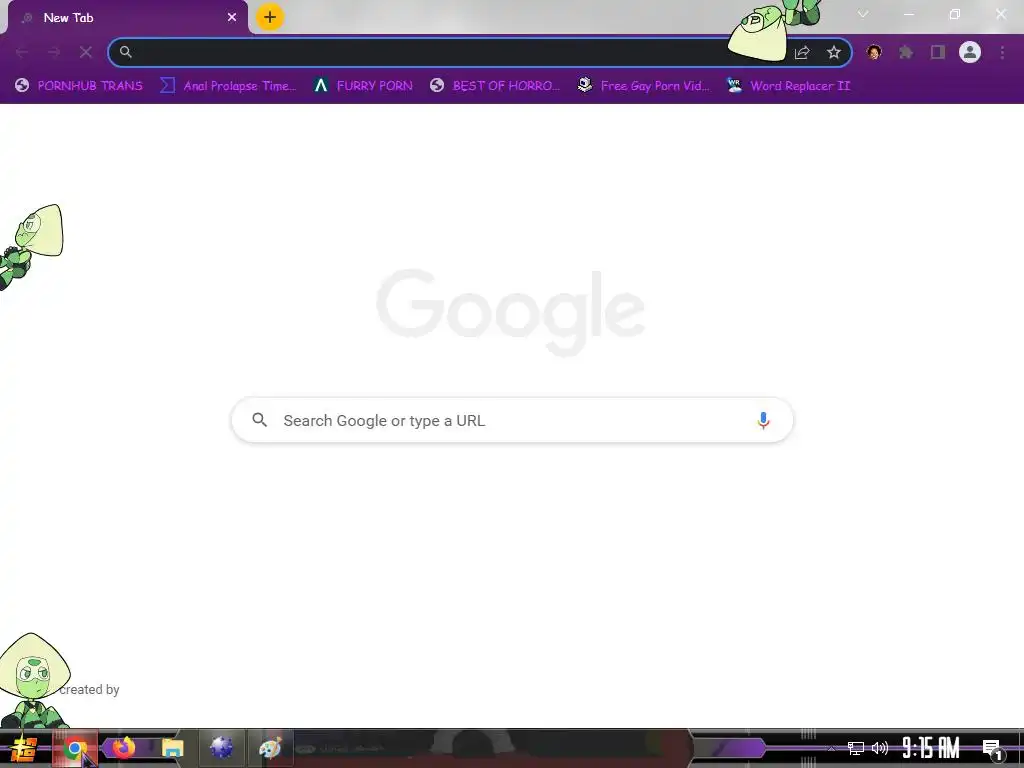Viewport: 1024px width, 768px height.
Task: Open the BEST OF HORRO... bookmark
Action: 494,86
